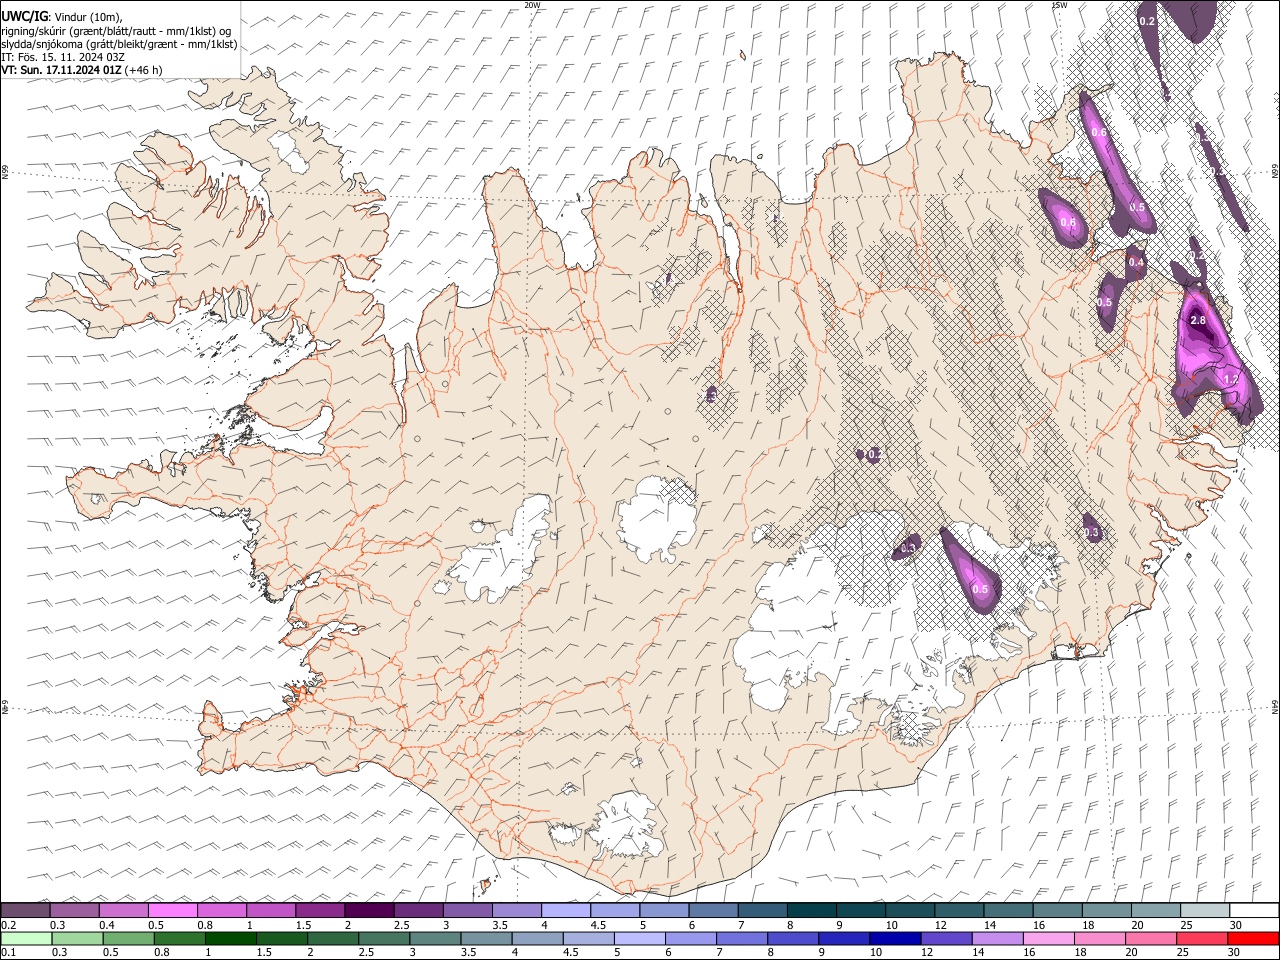This screenshot has width=1280, height=960.
Task: Click the "VT: Sun. 17.11.2024 01Z" valid time
Action: tap(61, 70)
